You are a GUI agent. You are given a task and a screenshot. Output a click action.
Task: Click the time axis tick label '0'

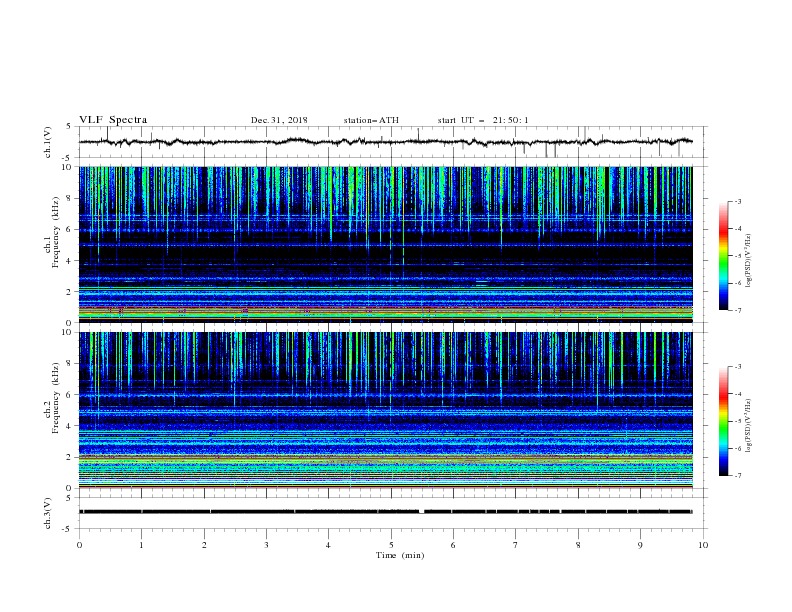[79, 545]
